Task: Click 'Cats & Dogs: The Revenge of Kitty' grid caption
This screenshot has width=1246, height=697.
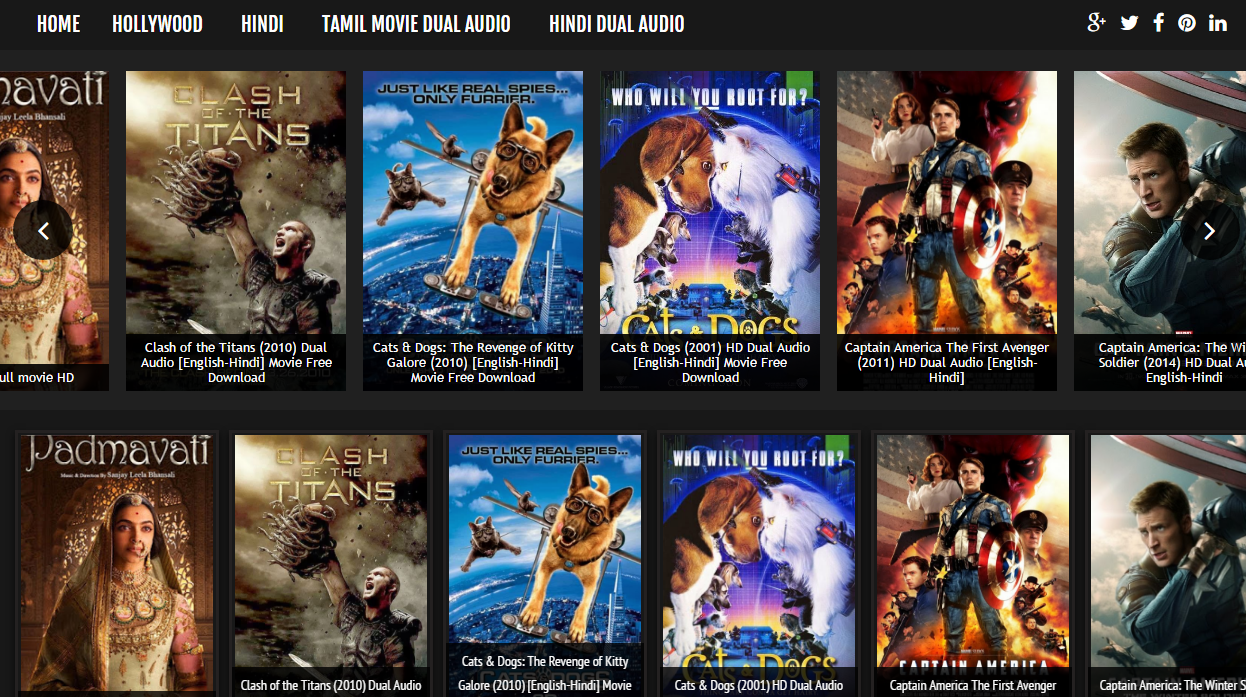Action: click(545, 661)
